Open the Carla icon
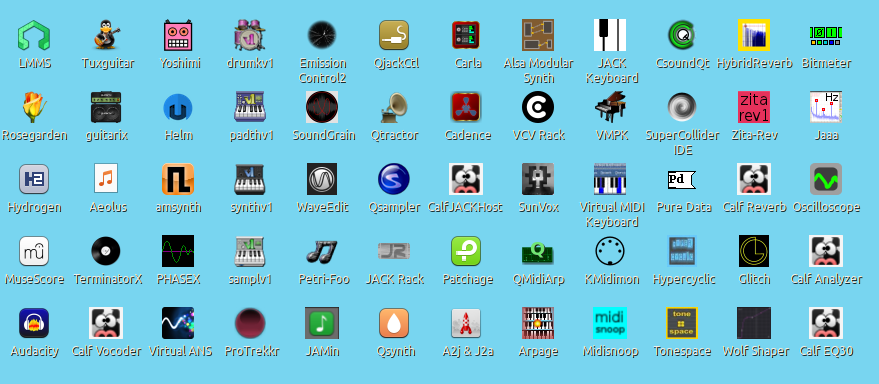 [x=466, y=35]
